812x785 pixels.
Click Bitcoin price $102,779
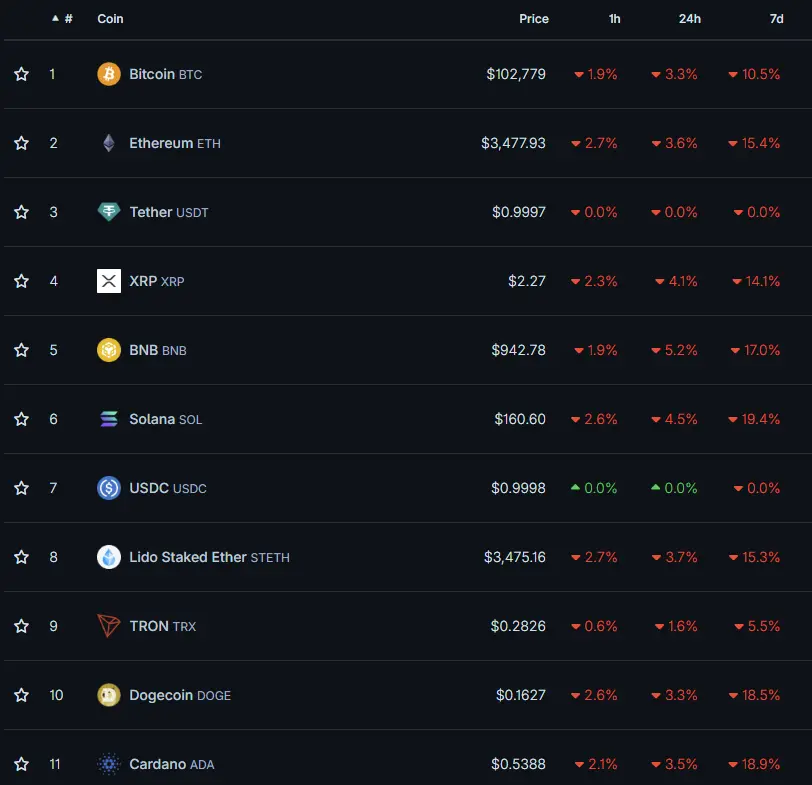[516, 74]
